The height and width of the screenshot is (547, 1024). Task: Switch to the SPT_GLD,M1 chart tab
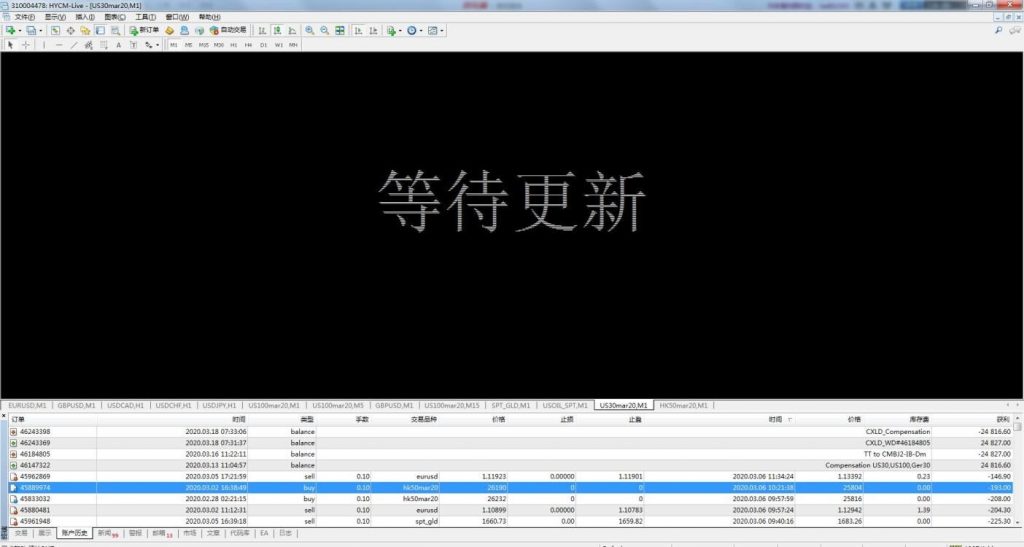tap(511, 405)
